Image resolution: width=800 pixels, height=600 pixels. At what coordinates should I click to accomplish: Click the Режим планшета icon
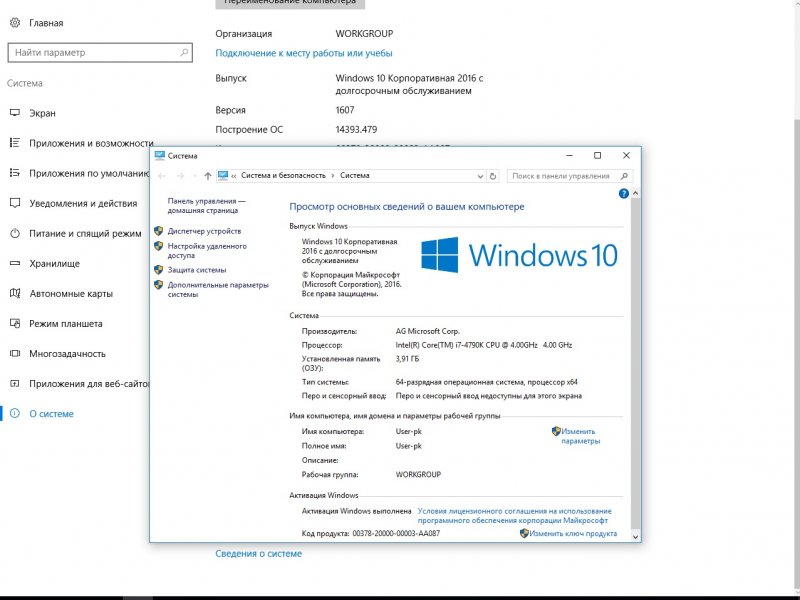(15, 323)
